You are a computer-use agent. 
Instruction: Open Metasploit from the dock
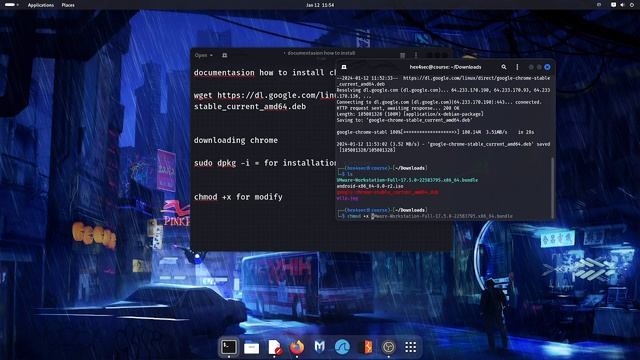pos(320,347)
